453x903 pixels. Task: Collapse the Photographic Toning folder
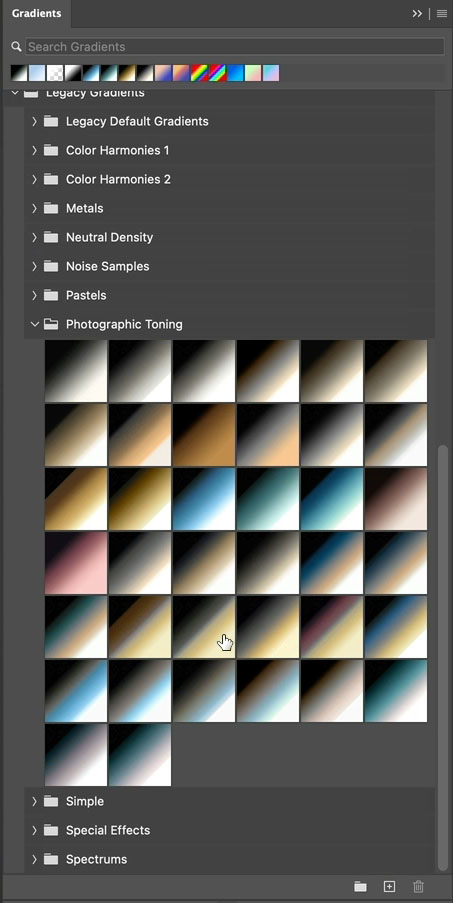(35, 324)
